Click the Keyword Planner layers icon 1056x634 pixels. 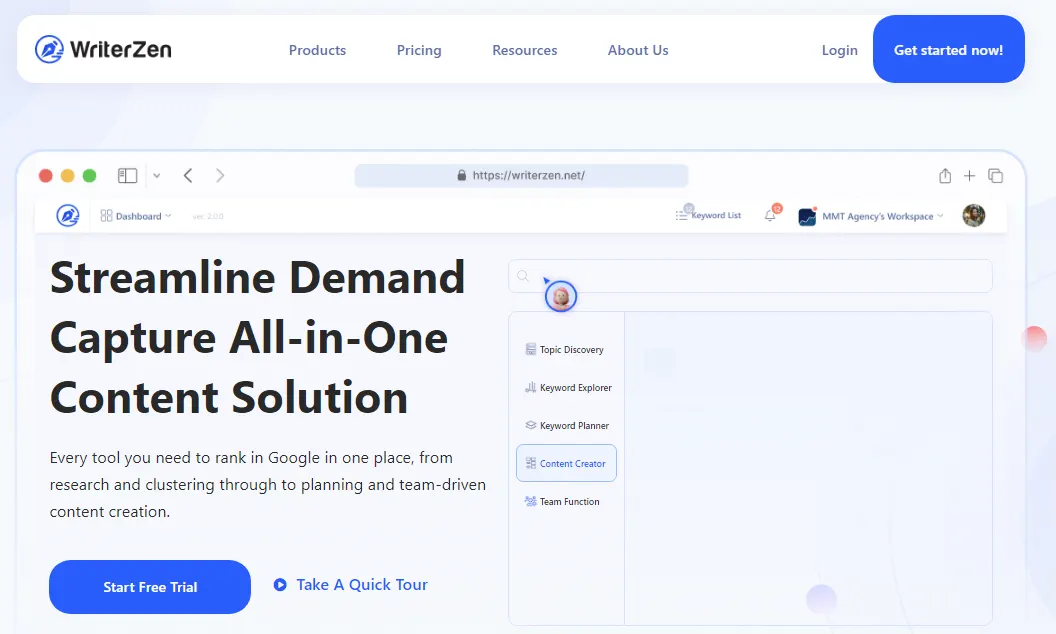point(531,425)
